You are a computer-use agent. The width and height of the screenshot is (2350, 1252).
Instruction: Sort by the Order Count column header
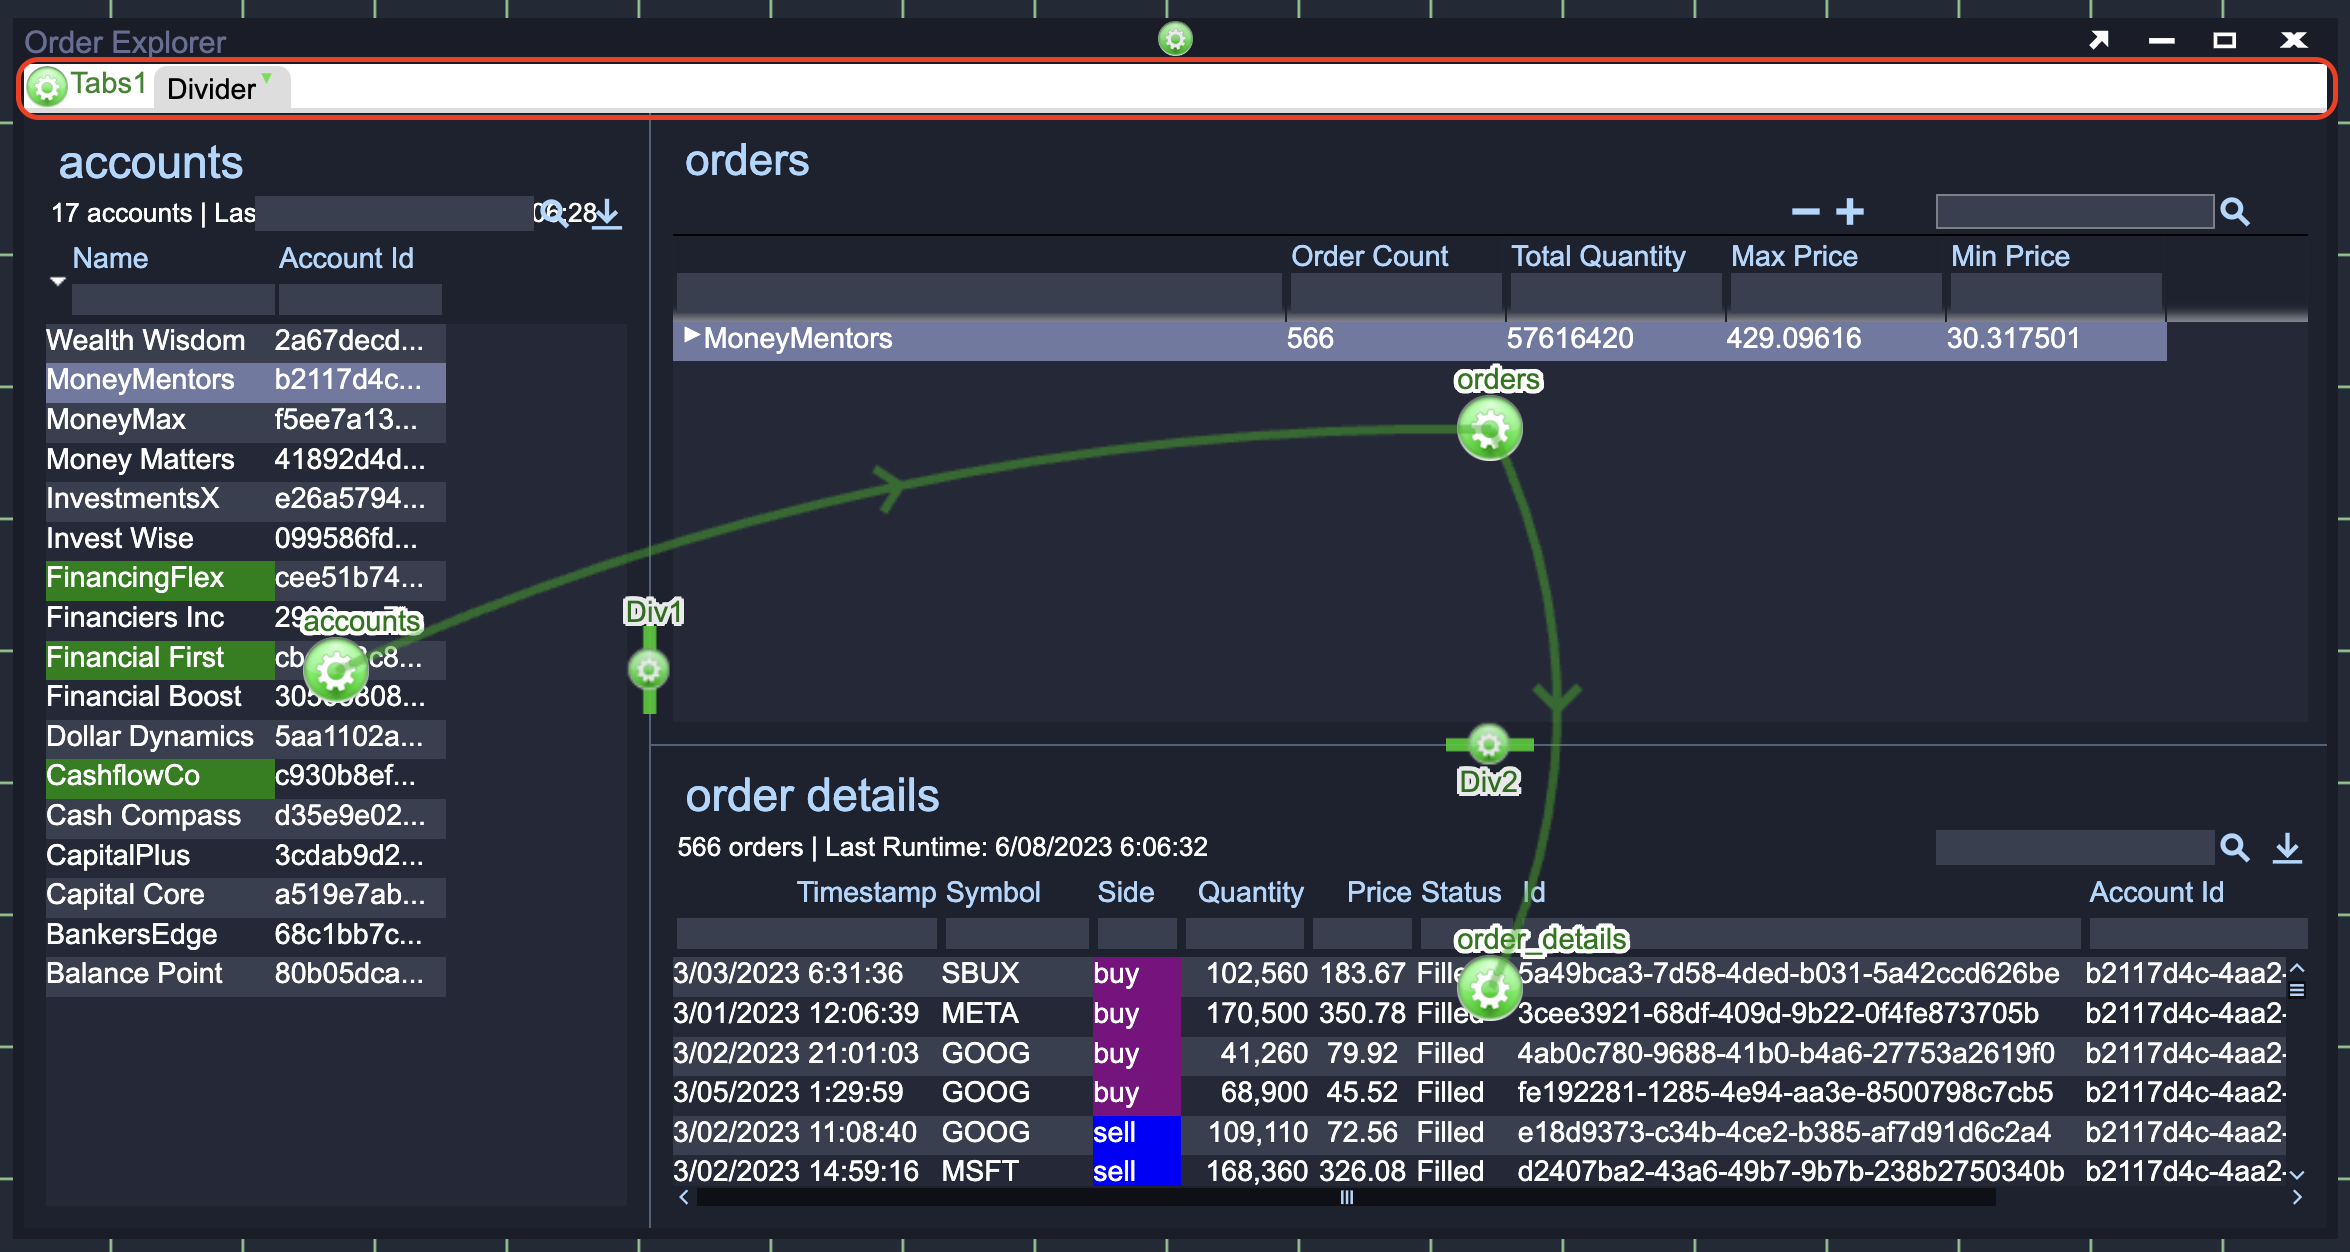tap(1368, 257)
